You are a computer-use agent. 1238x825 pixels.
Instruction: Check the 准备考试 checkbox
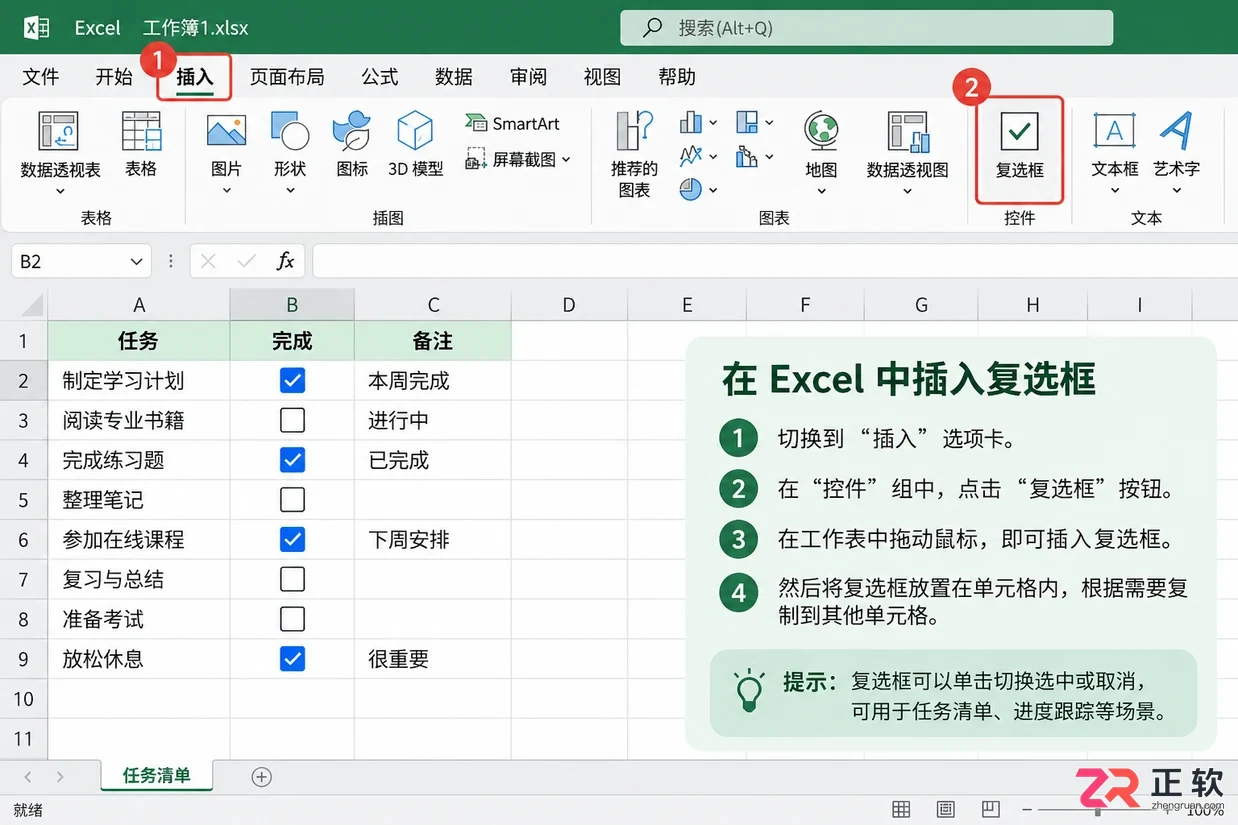click(x=292, y=619)
